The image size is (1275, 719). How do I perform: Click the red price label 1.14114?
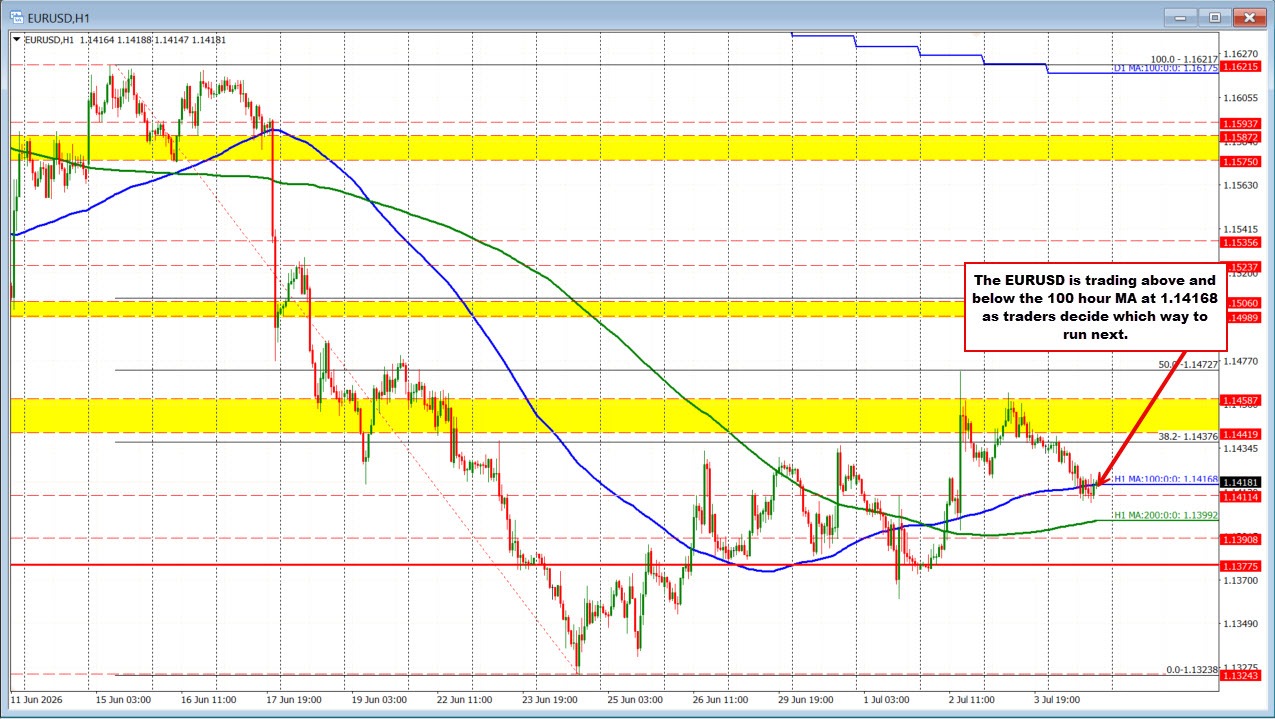(x=1241, y=496)
